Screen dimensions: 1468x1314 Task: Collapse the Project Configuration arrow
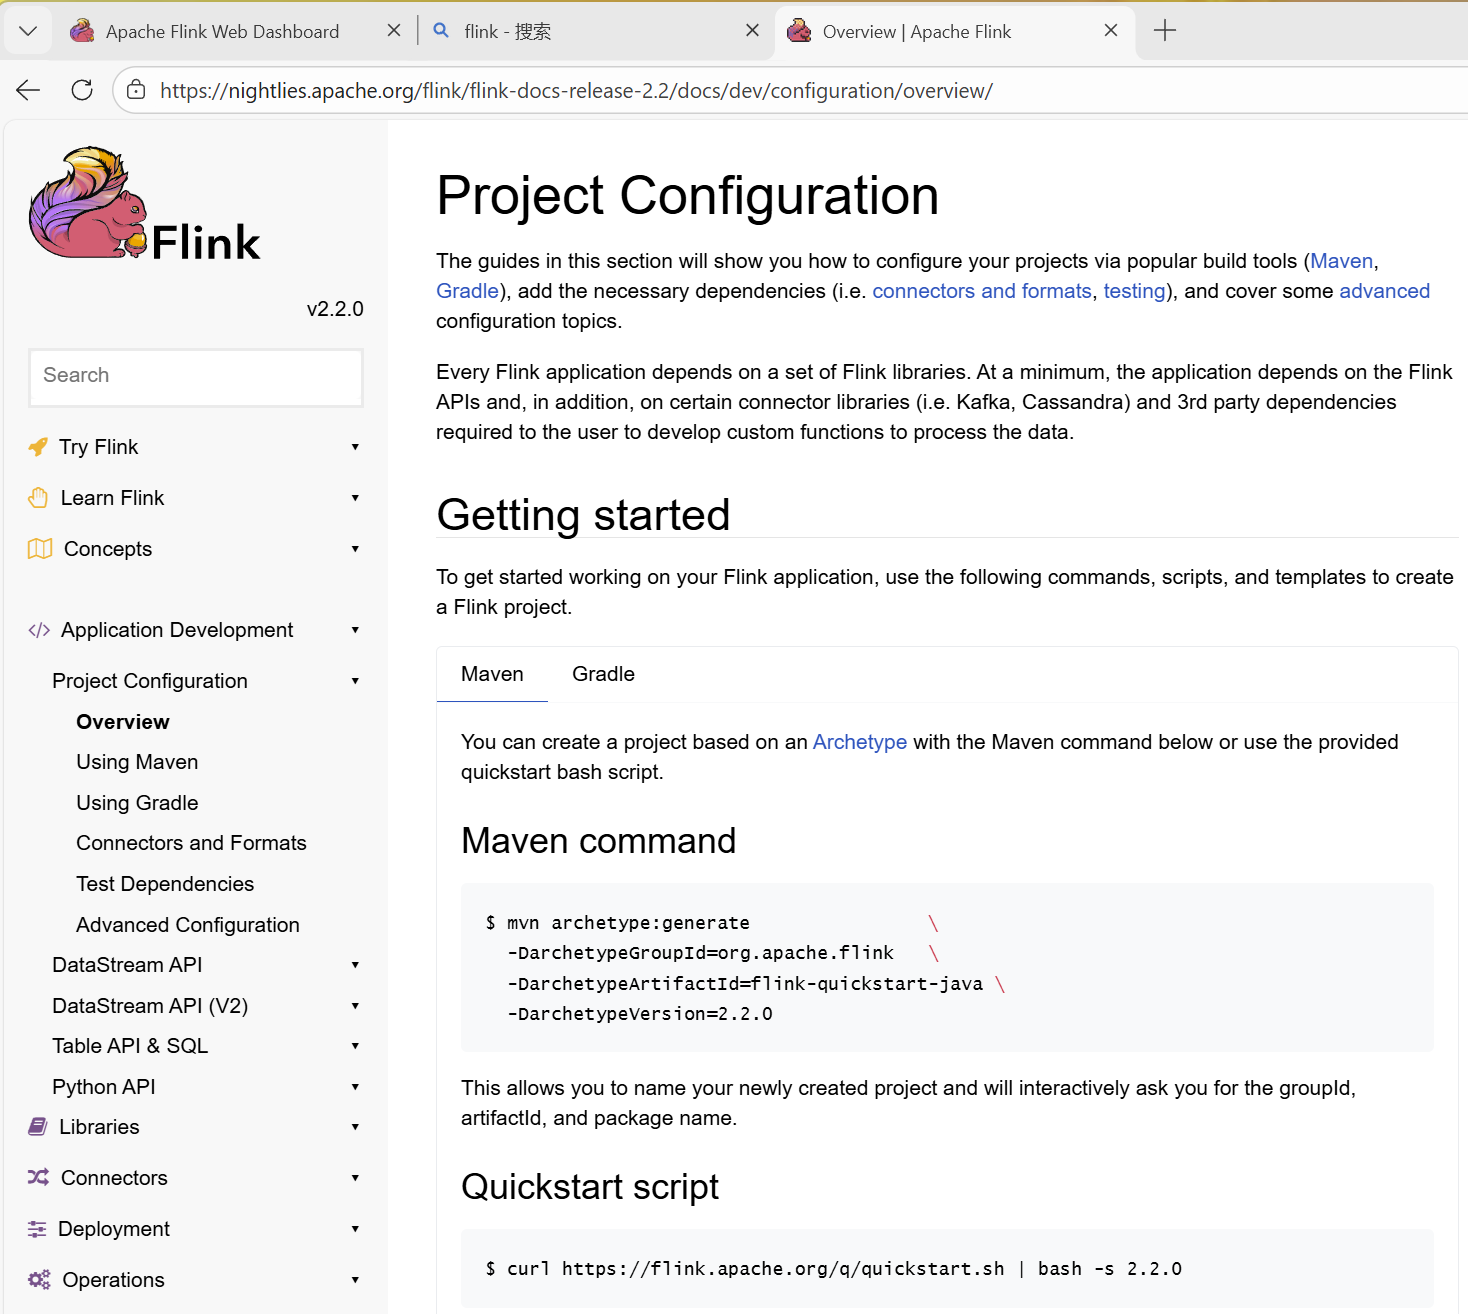(x=355, y=681)
